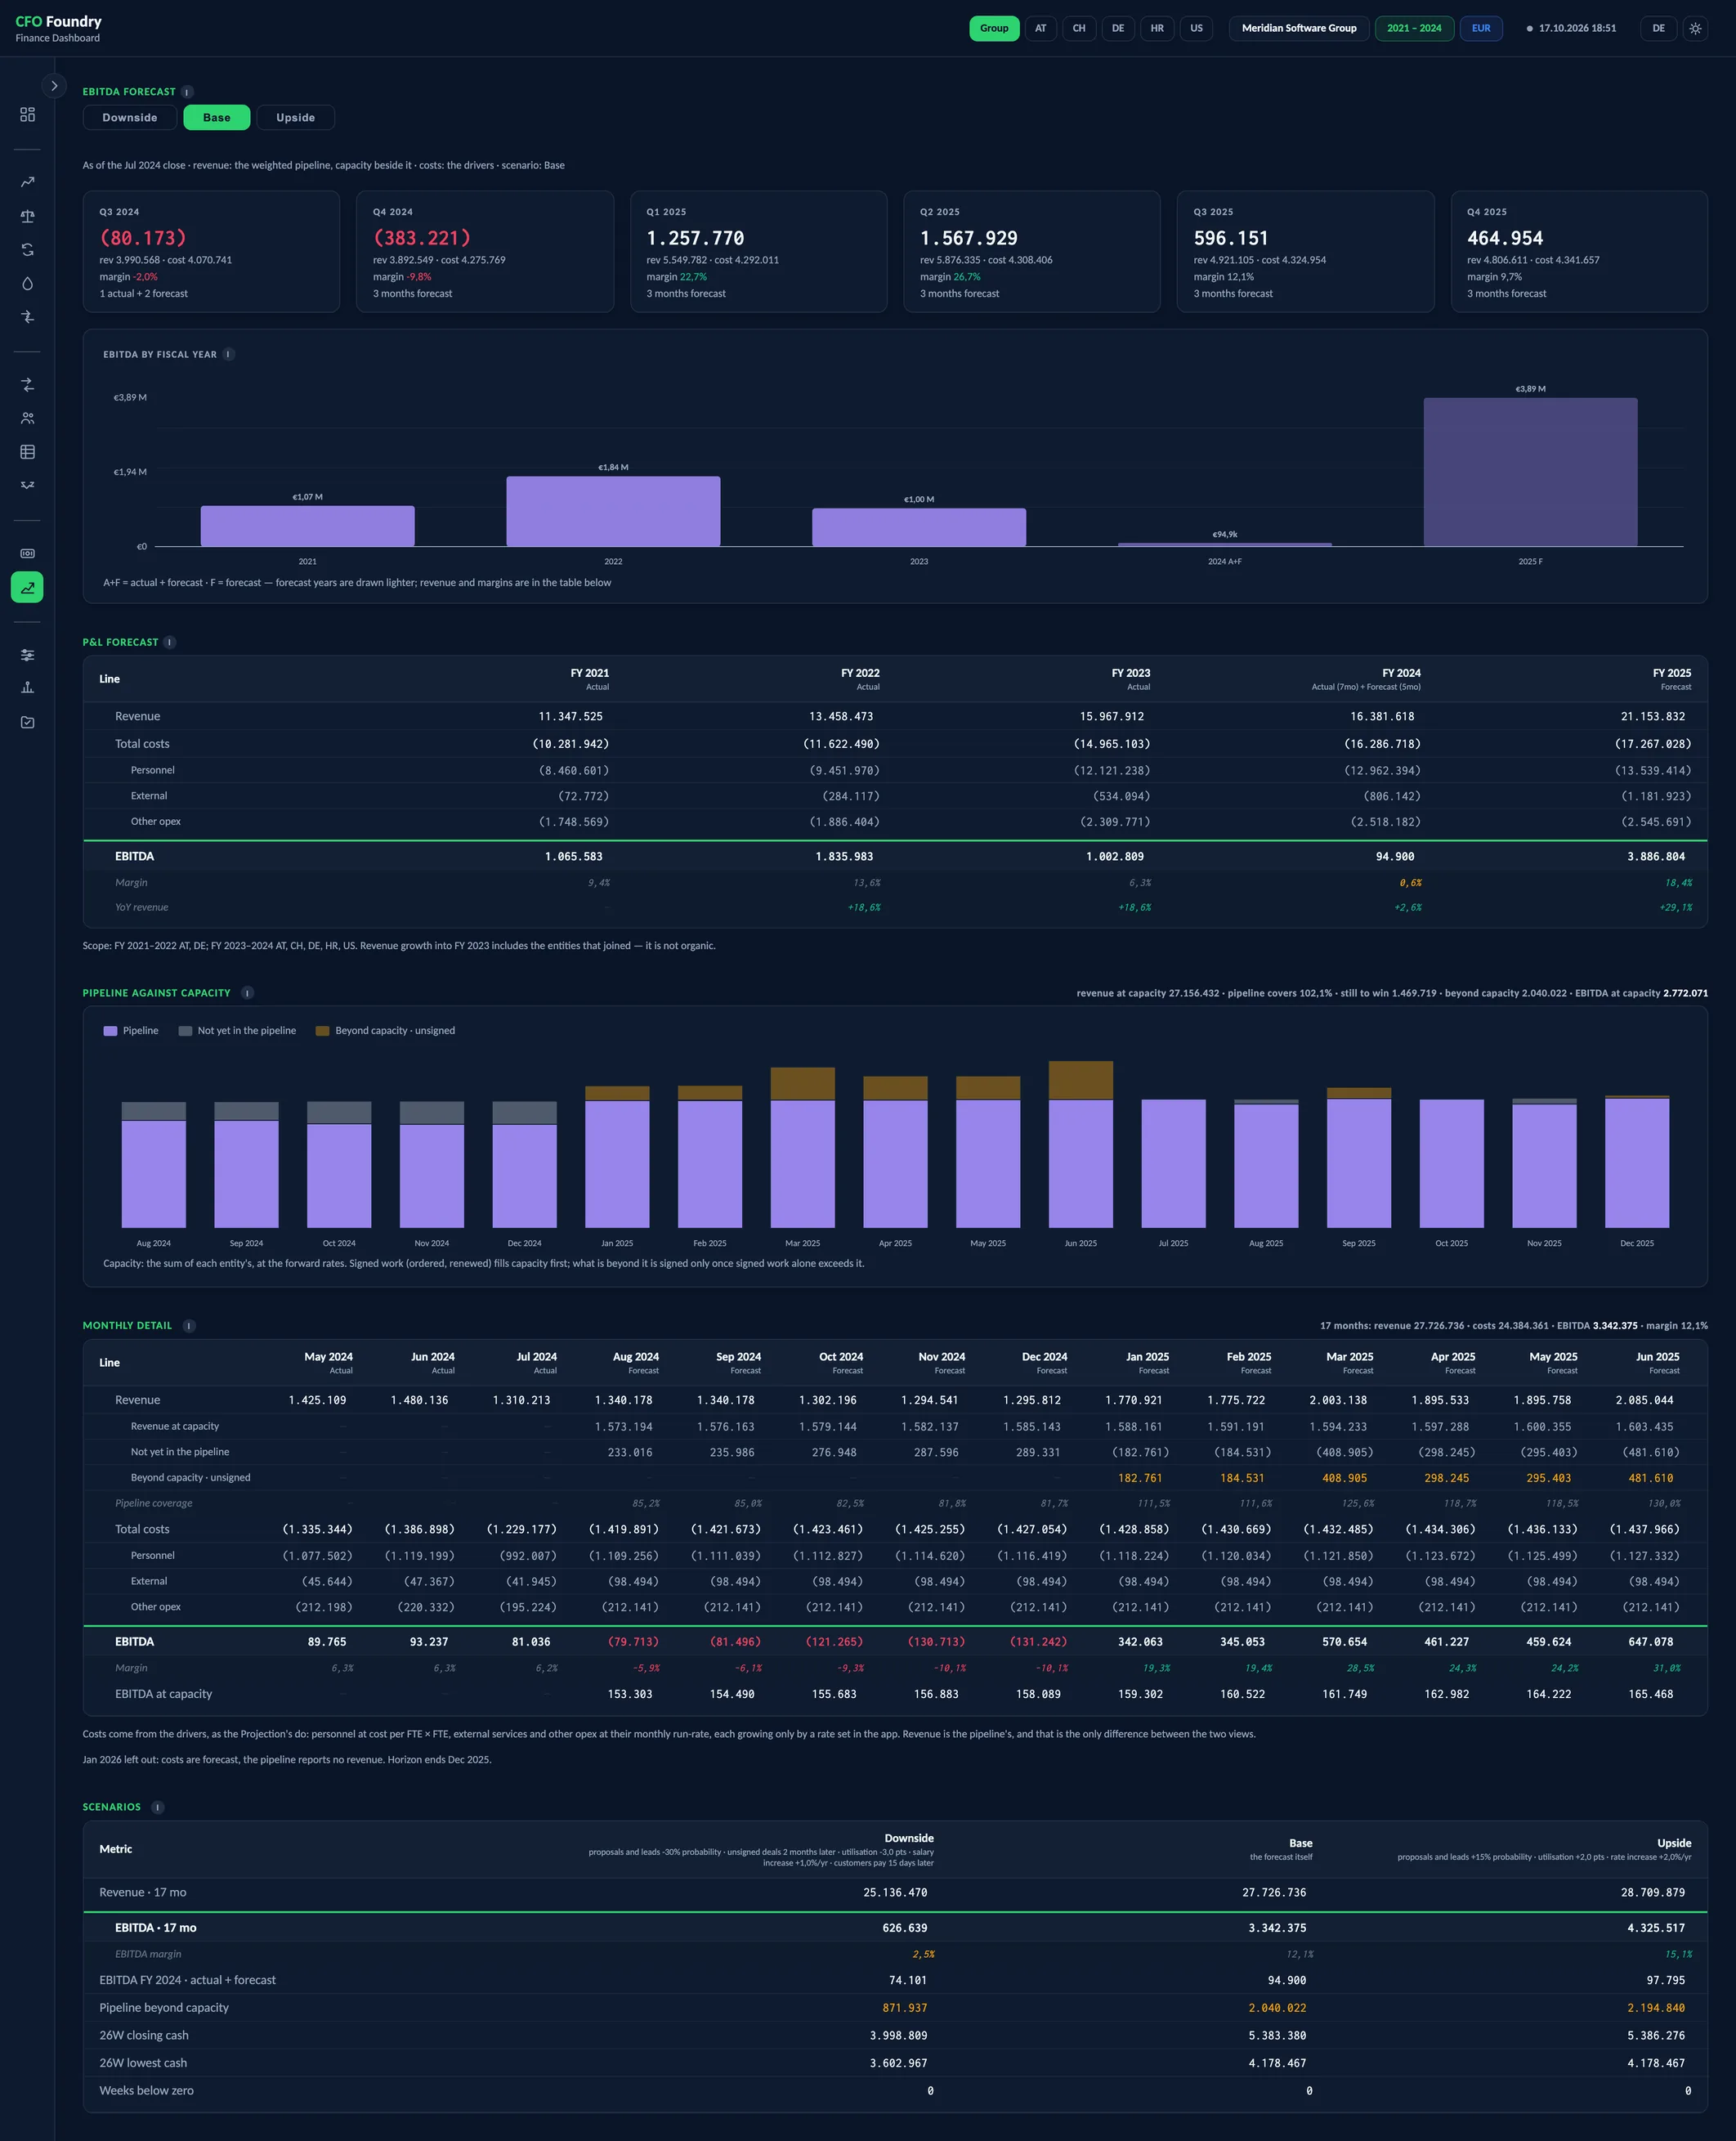Click the info icon beside SCENARIOS
The width and height of the screenshot is (1736, 2141).
(158, 1807)
